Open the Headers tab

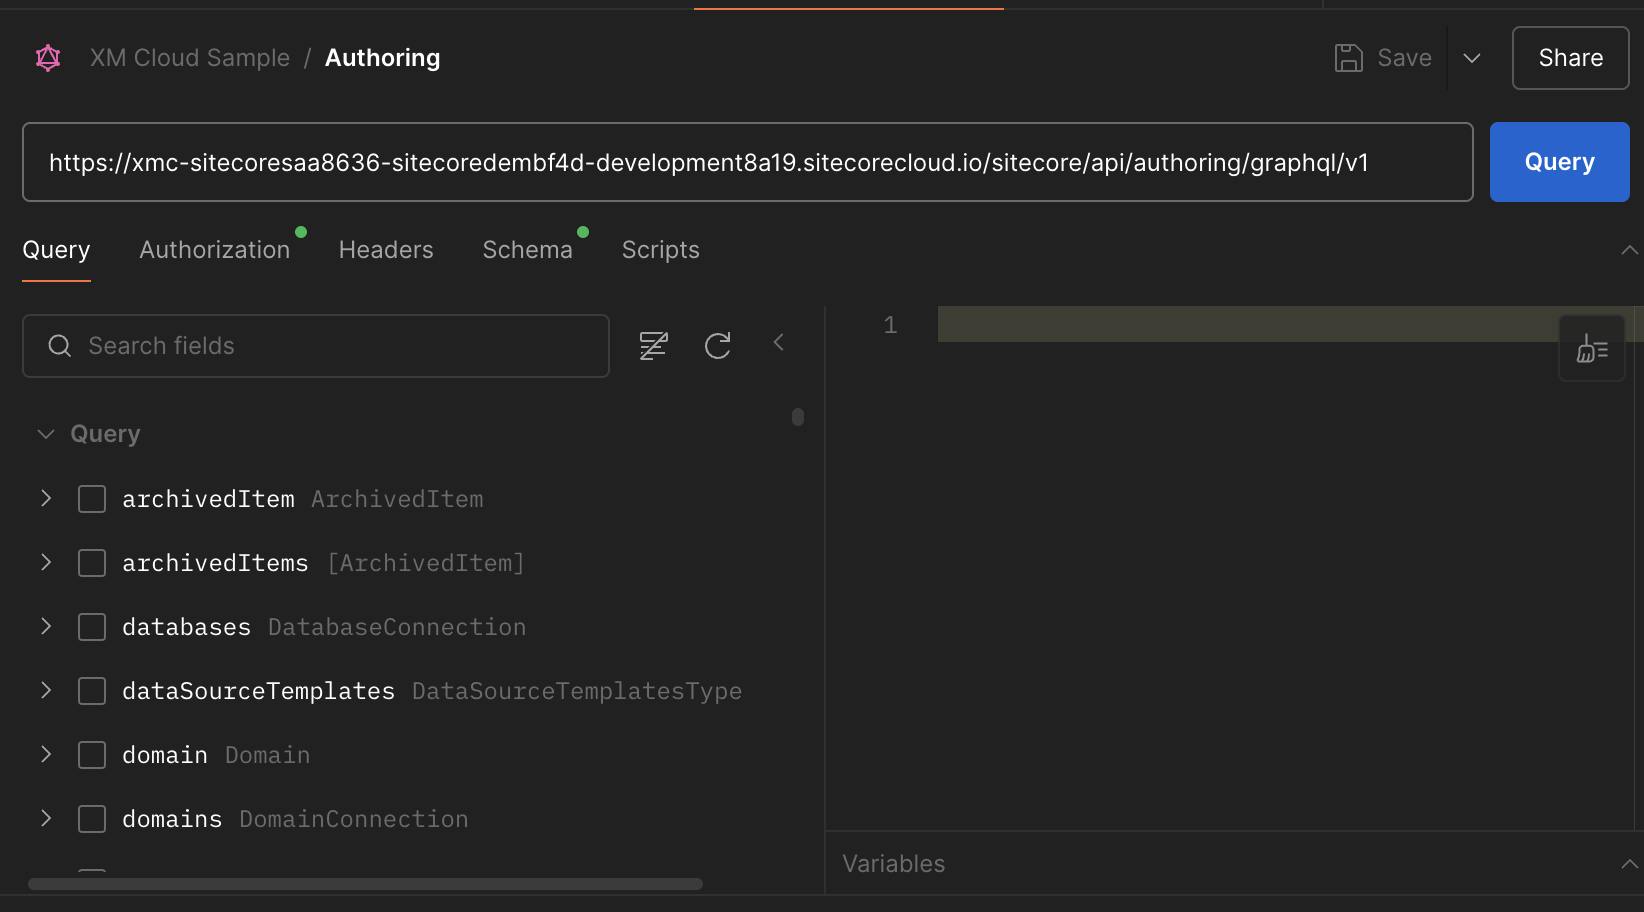tap(386, 250)
